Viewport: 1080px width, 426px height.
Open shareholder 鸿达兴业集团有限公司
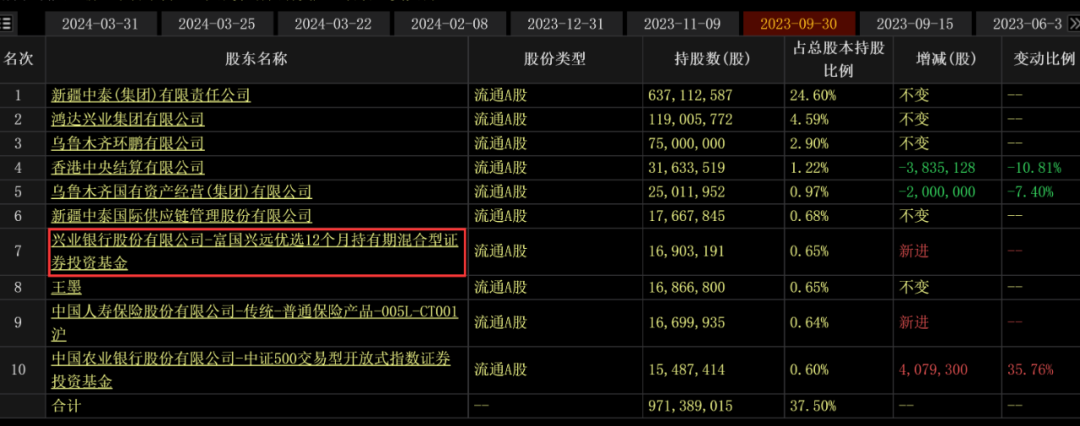(128, 119)
